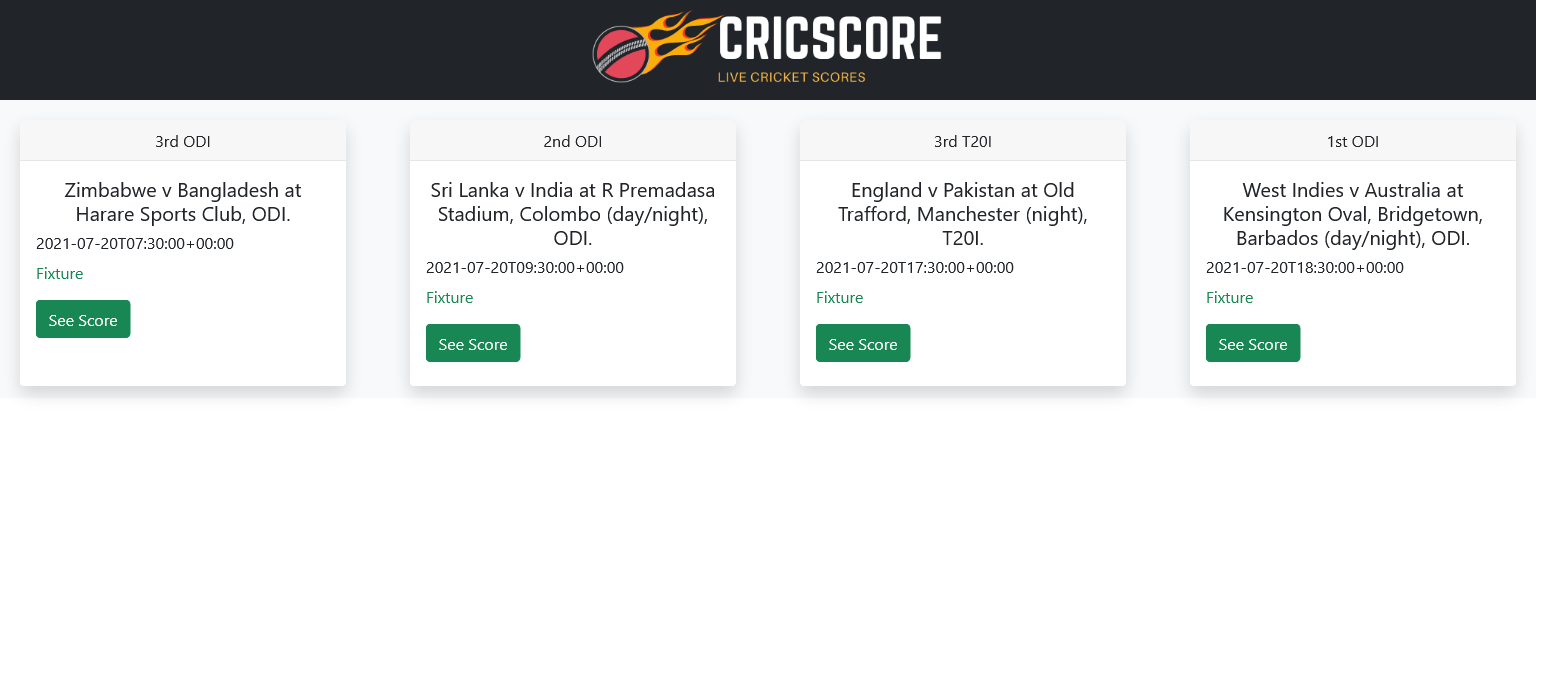This screenshot has height=694, width=1548.
Task: Click See Score for Zimbabwe v Bangladesh
Action: click(83, 319)
